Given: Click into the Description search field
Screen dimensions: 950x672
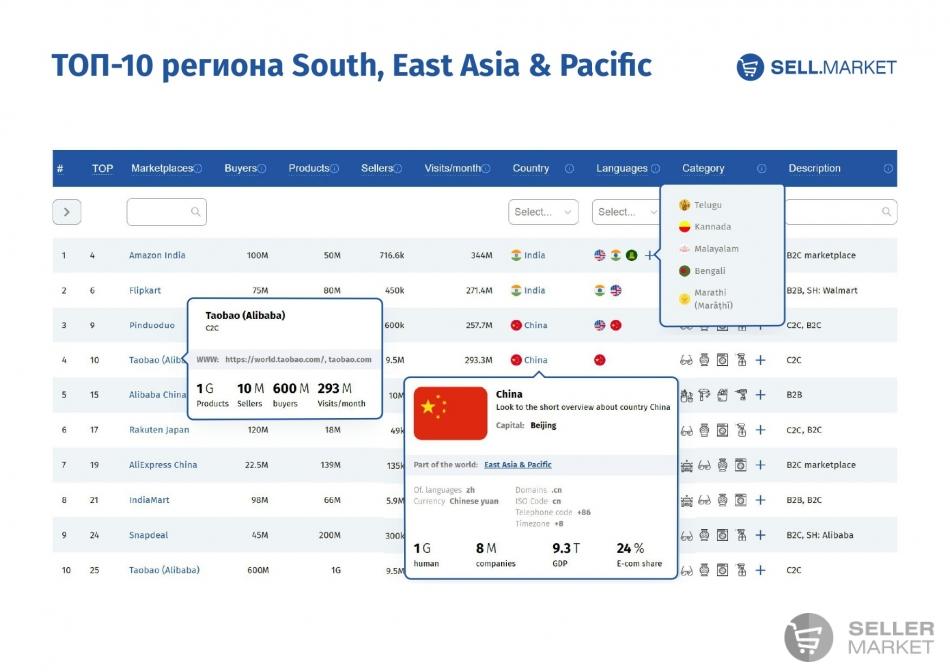Looking at the screenshot, I should (x=841, y=212).
